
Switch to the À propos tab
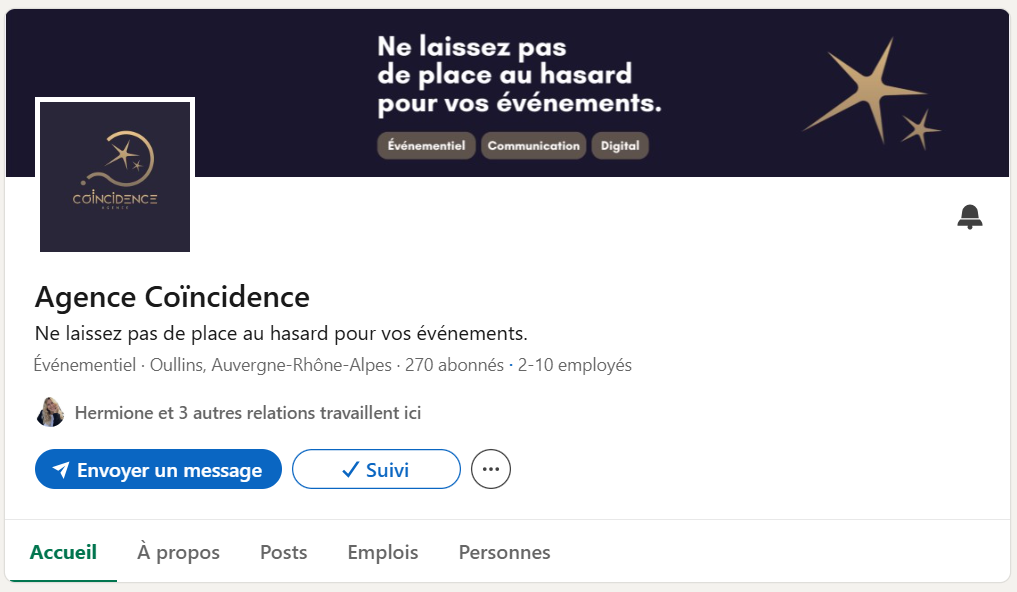click(x=178, y=552)
